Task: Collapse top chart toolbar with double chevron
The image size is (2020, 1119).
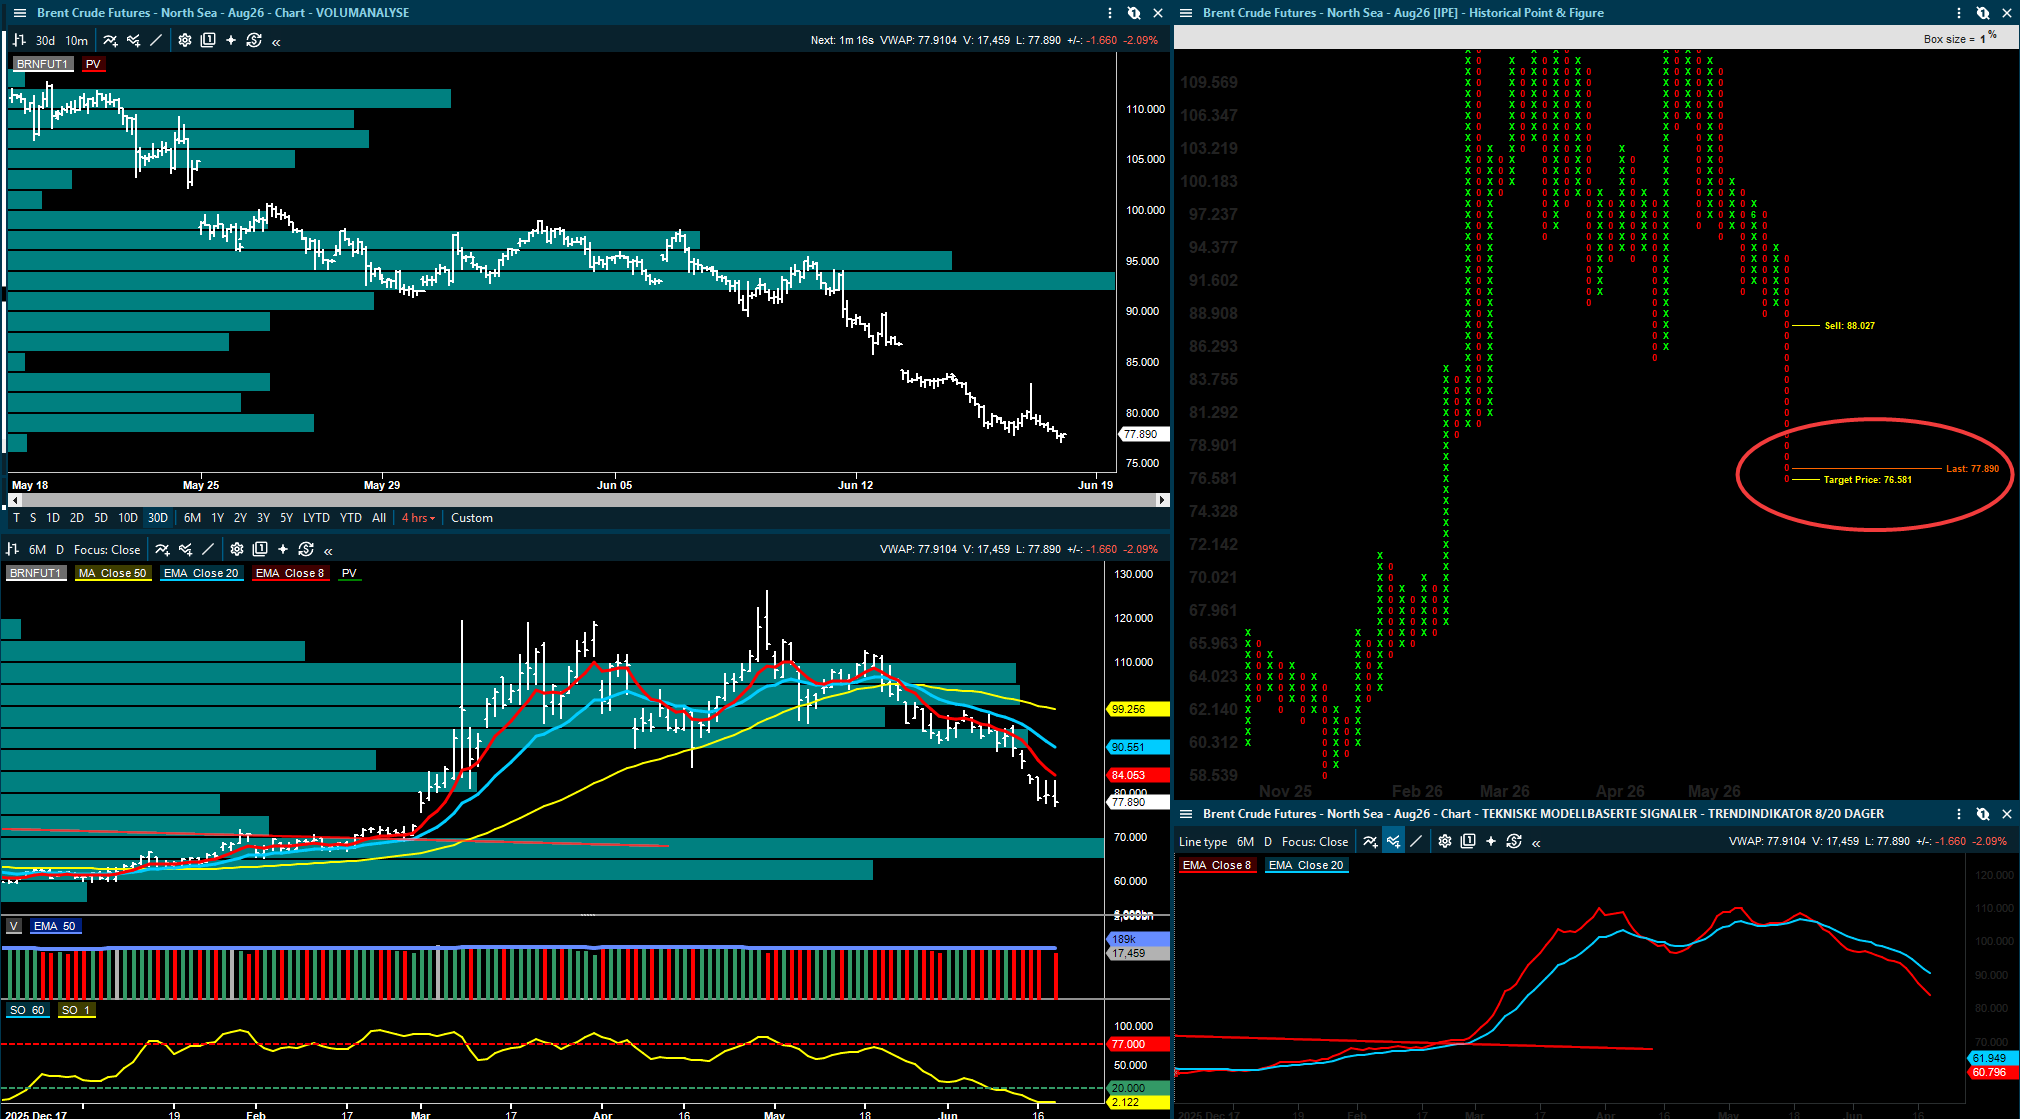Action: [276, 41]
